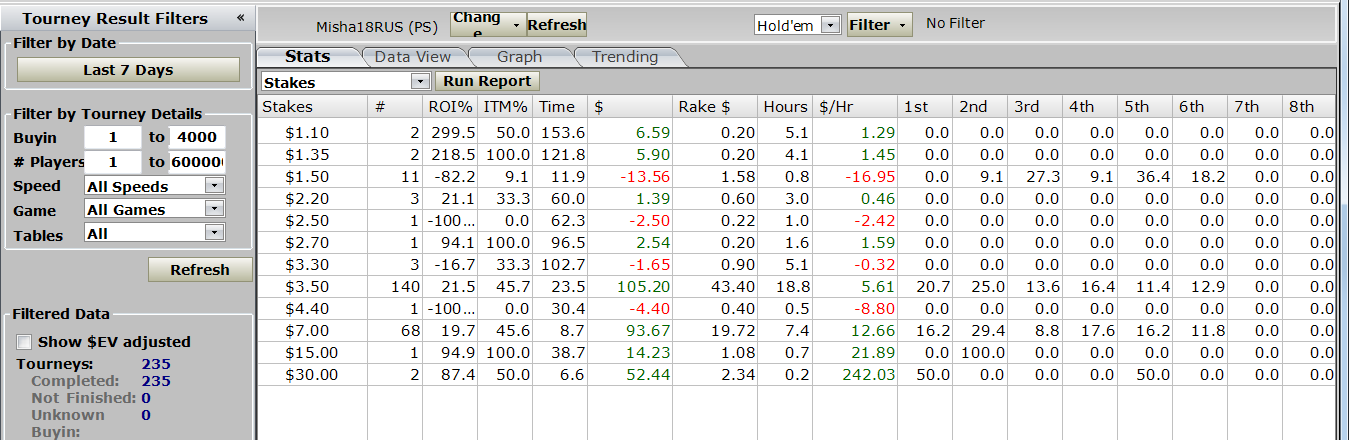The image size is (1358, 440).
Task: Click the Run Report button
Action: 488,82
